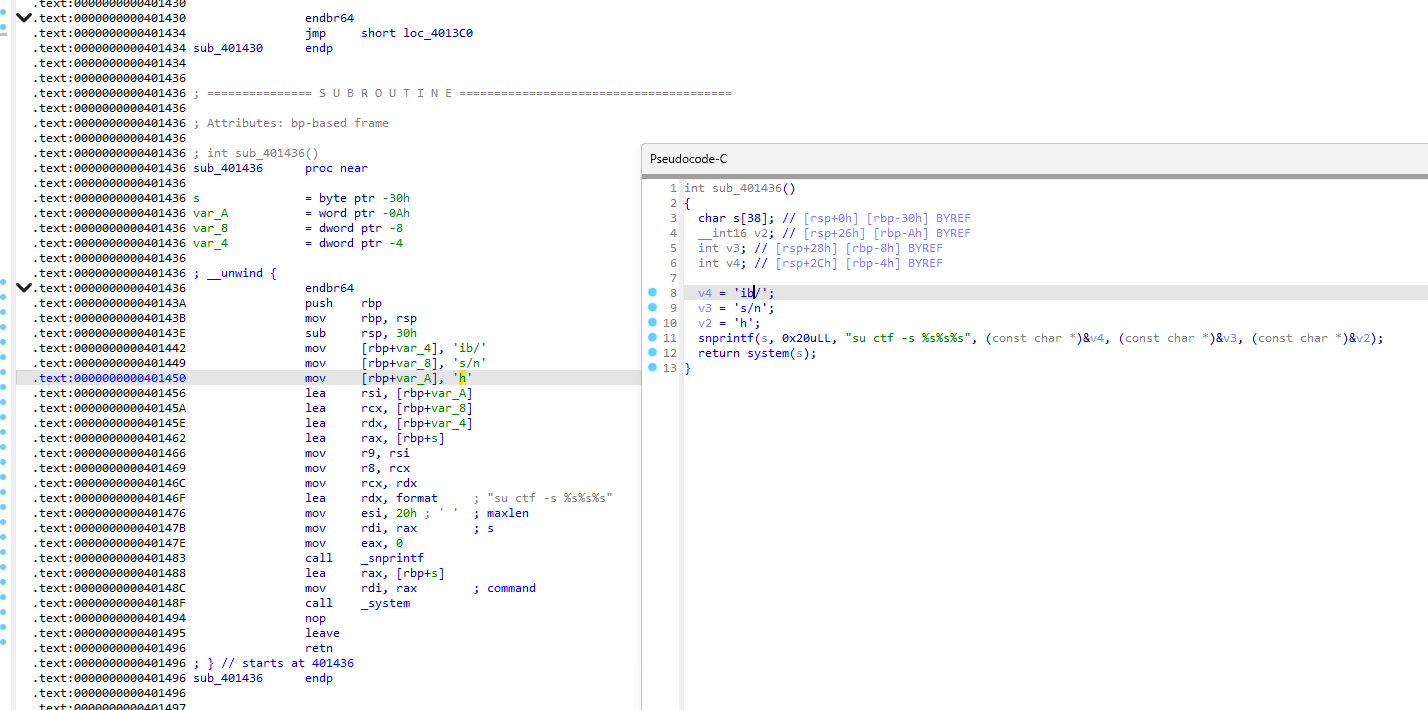The width and height of the screenshot is (1428, 710).
Task: Click highlighted 'h' operand in disassembly
Action: click(462, 378)
